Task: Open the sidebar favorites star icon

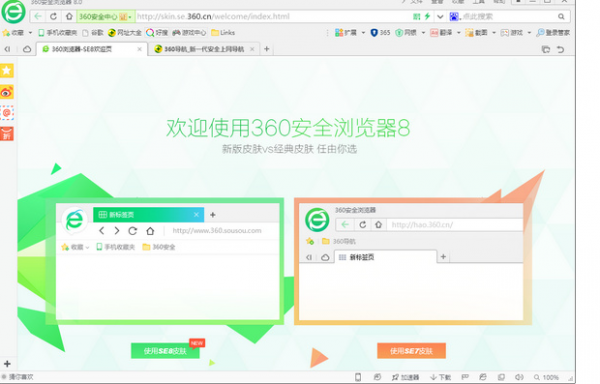Action: (7, 70)
